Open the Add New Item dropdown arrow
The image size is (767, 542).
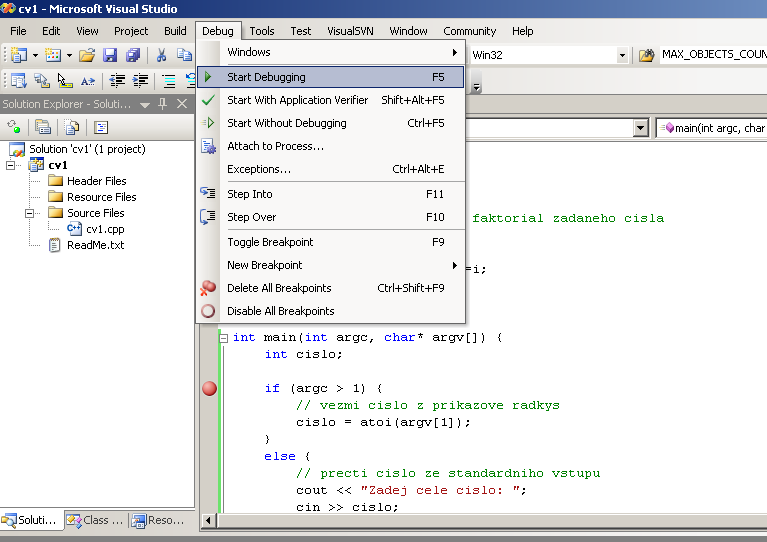[69, 55]
